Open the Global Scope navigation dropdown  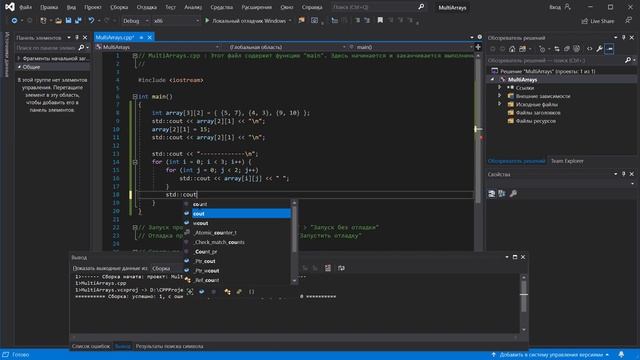point(286,47)
